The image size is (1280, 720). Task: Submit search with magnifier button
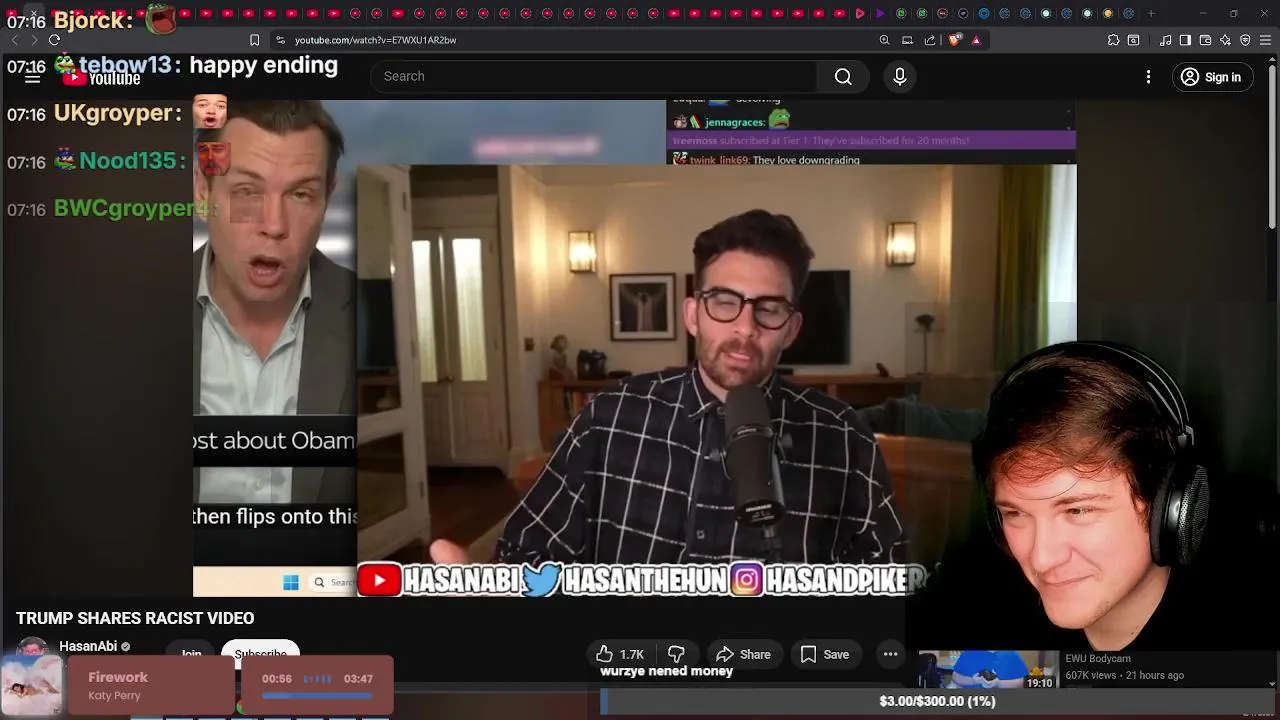(843, 76)
